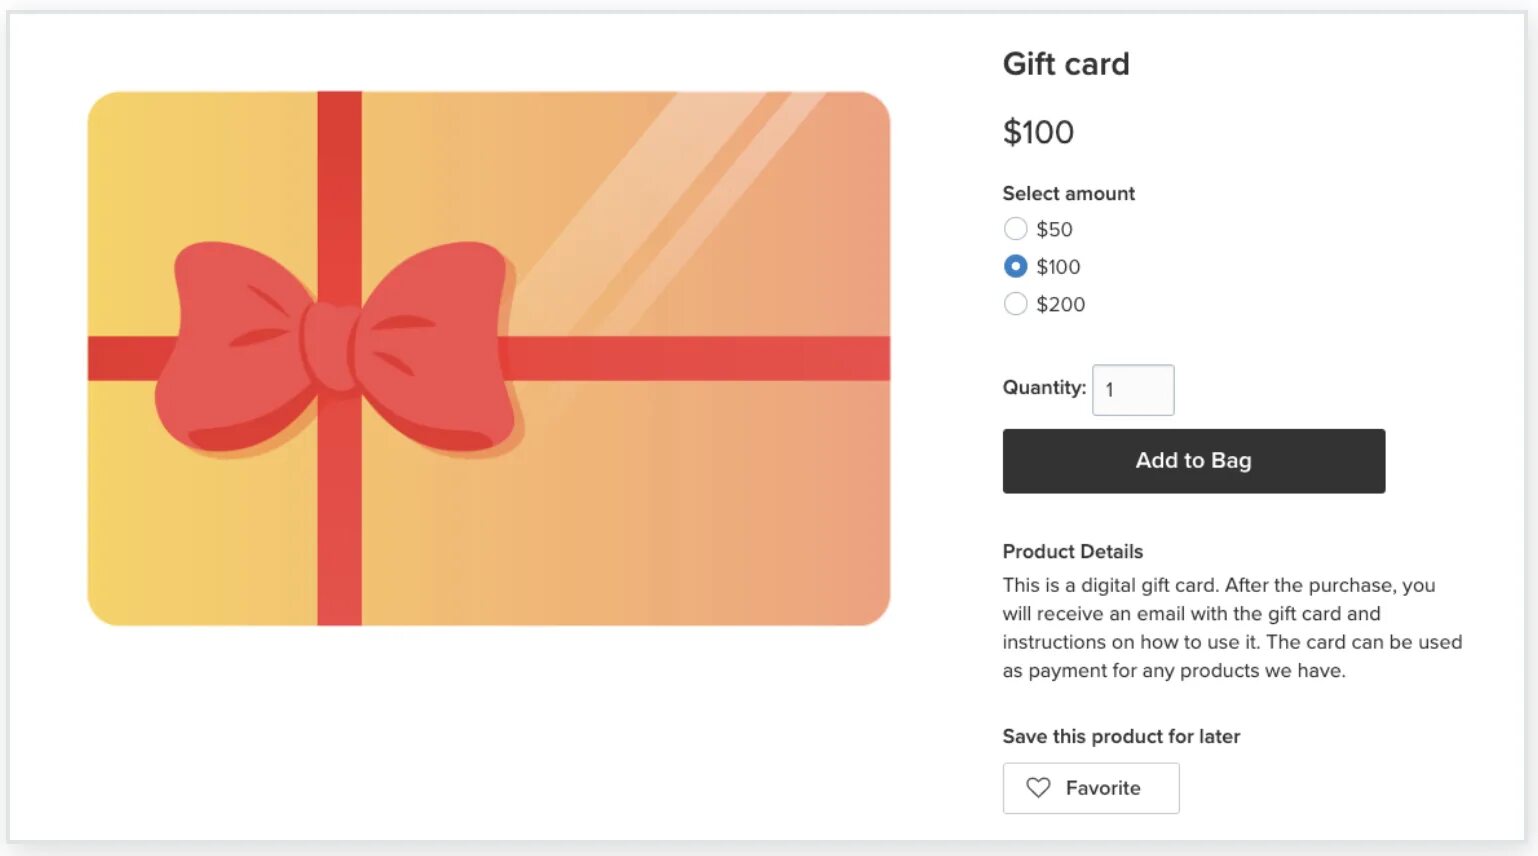Click the $200 amount label text
Viewport: 1538px width, 856px height.
pyautogui.click(x=1060, y=304)
